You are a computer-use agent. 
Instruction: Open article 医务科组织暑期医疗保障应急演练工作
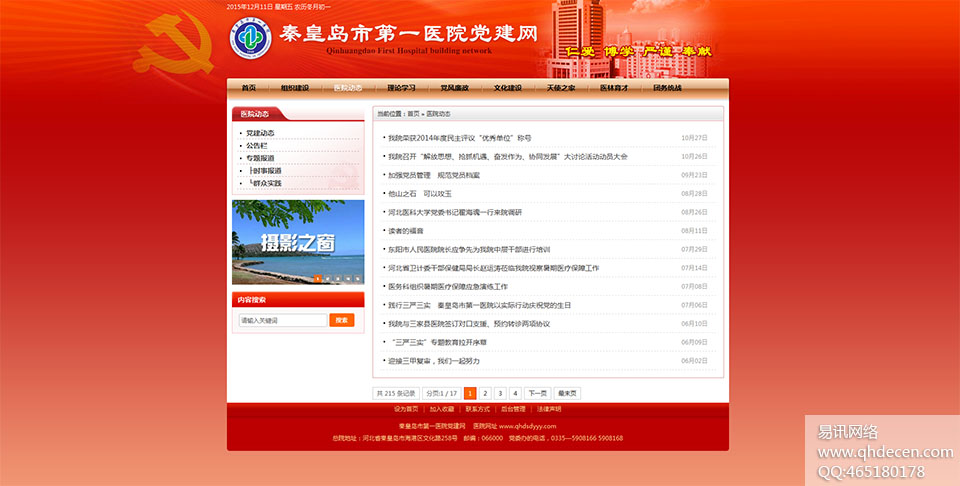tap(448, 286)
